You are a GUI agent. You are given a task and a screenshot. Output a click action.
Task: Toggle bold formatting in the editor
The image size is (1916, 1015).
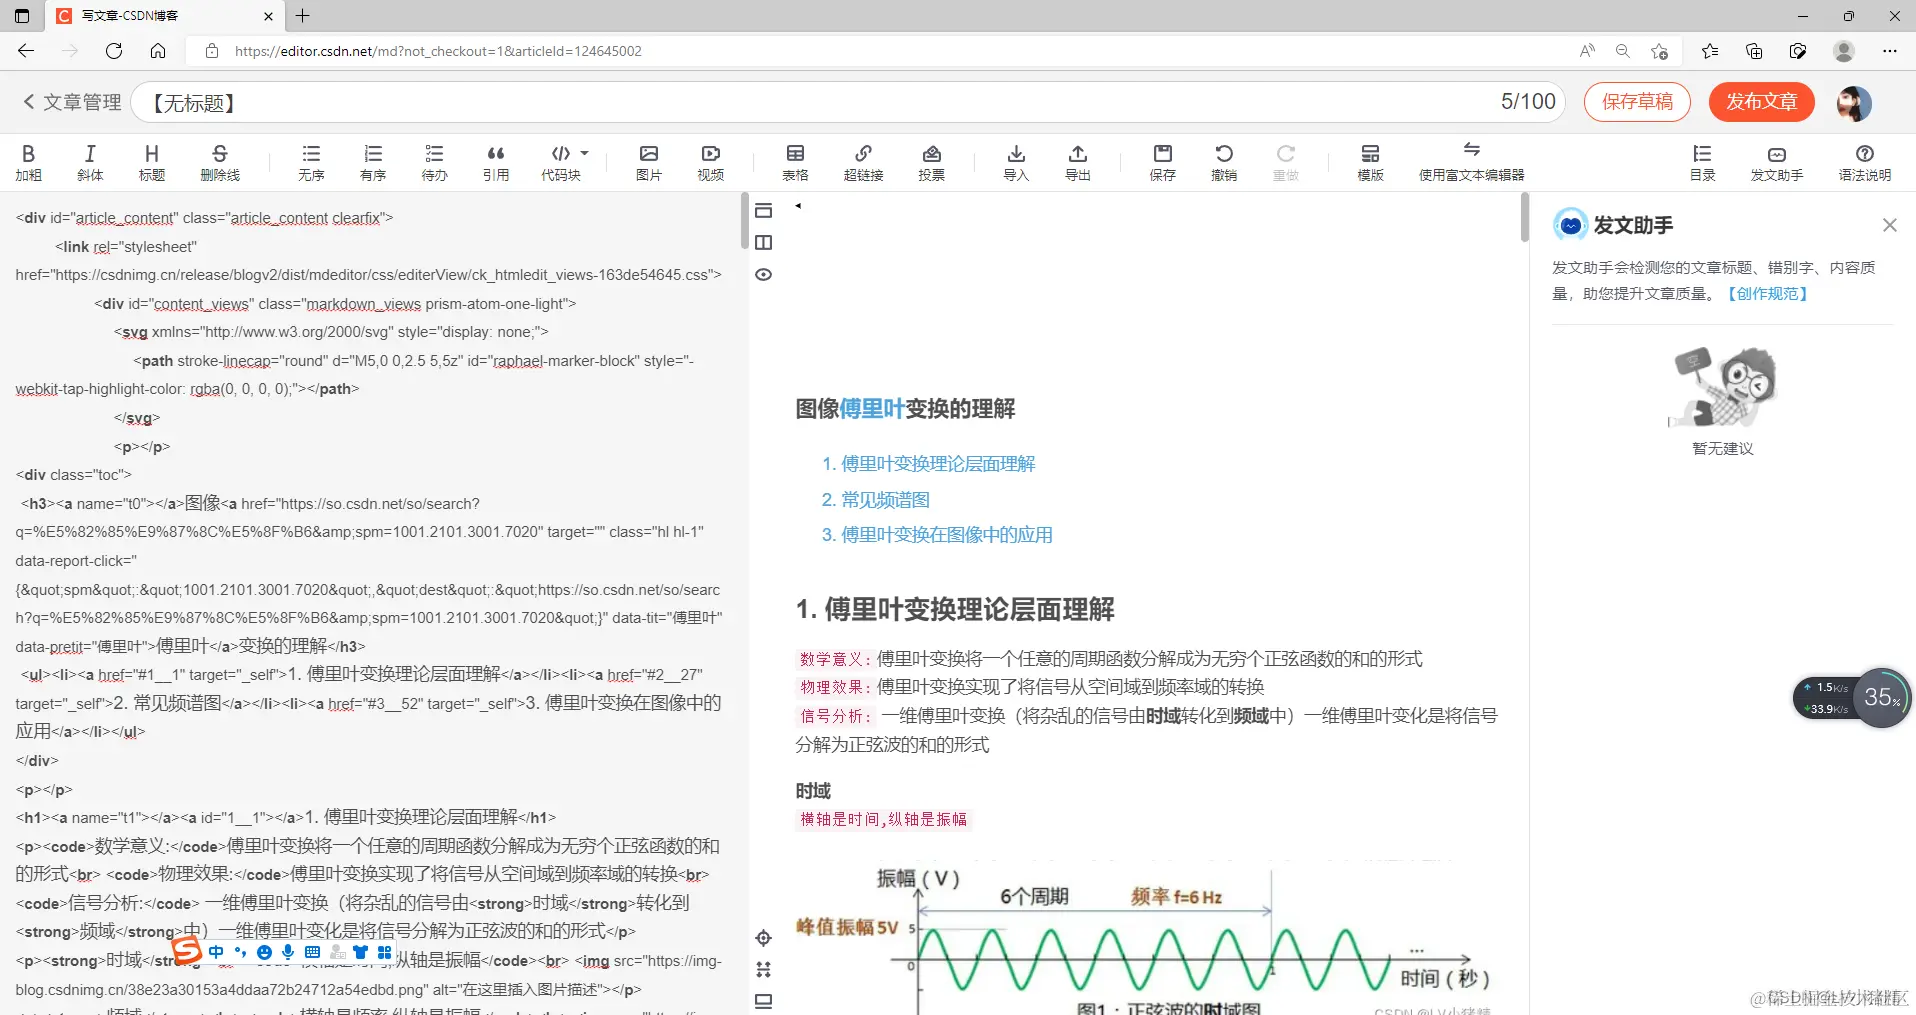[28, 161]
